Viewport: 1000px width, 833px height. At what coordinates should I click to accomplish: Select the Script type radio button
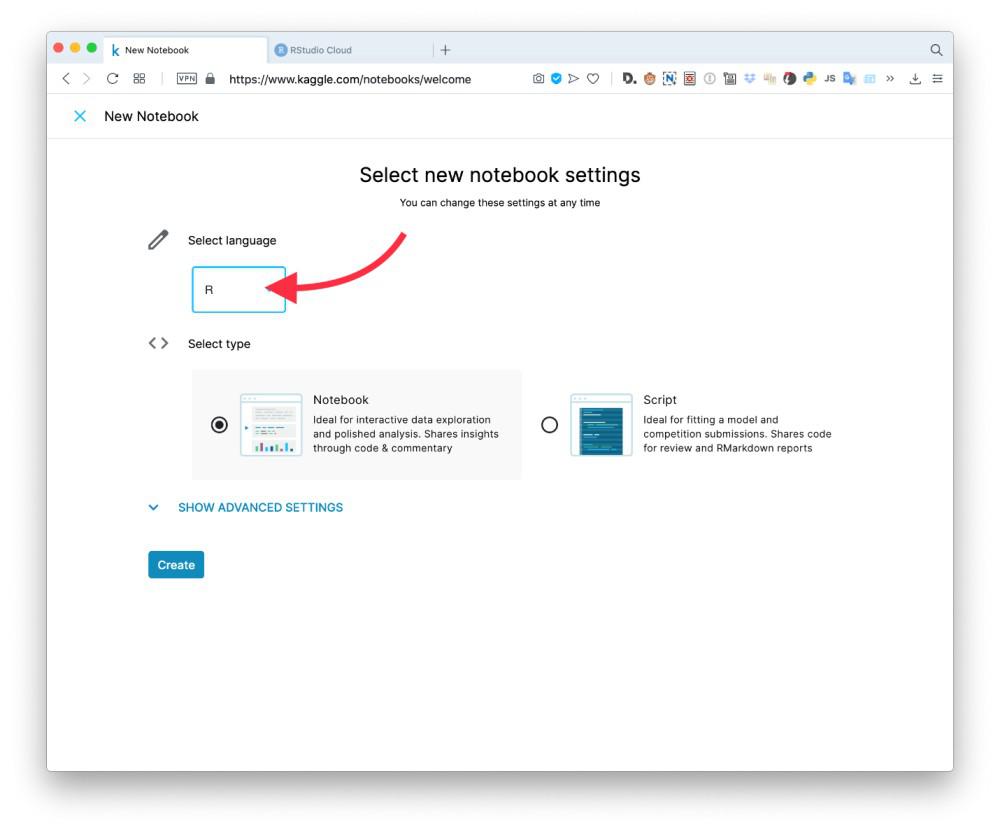pos(549,425)
